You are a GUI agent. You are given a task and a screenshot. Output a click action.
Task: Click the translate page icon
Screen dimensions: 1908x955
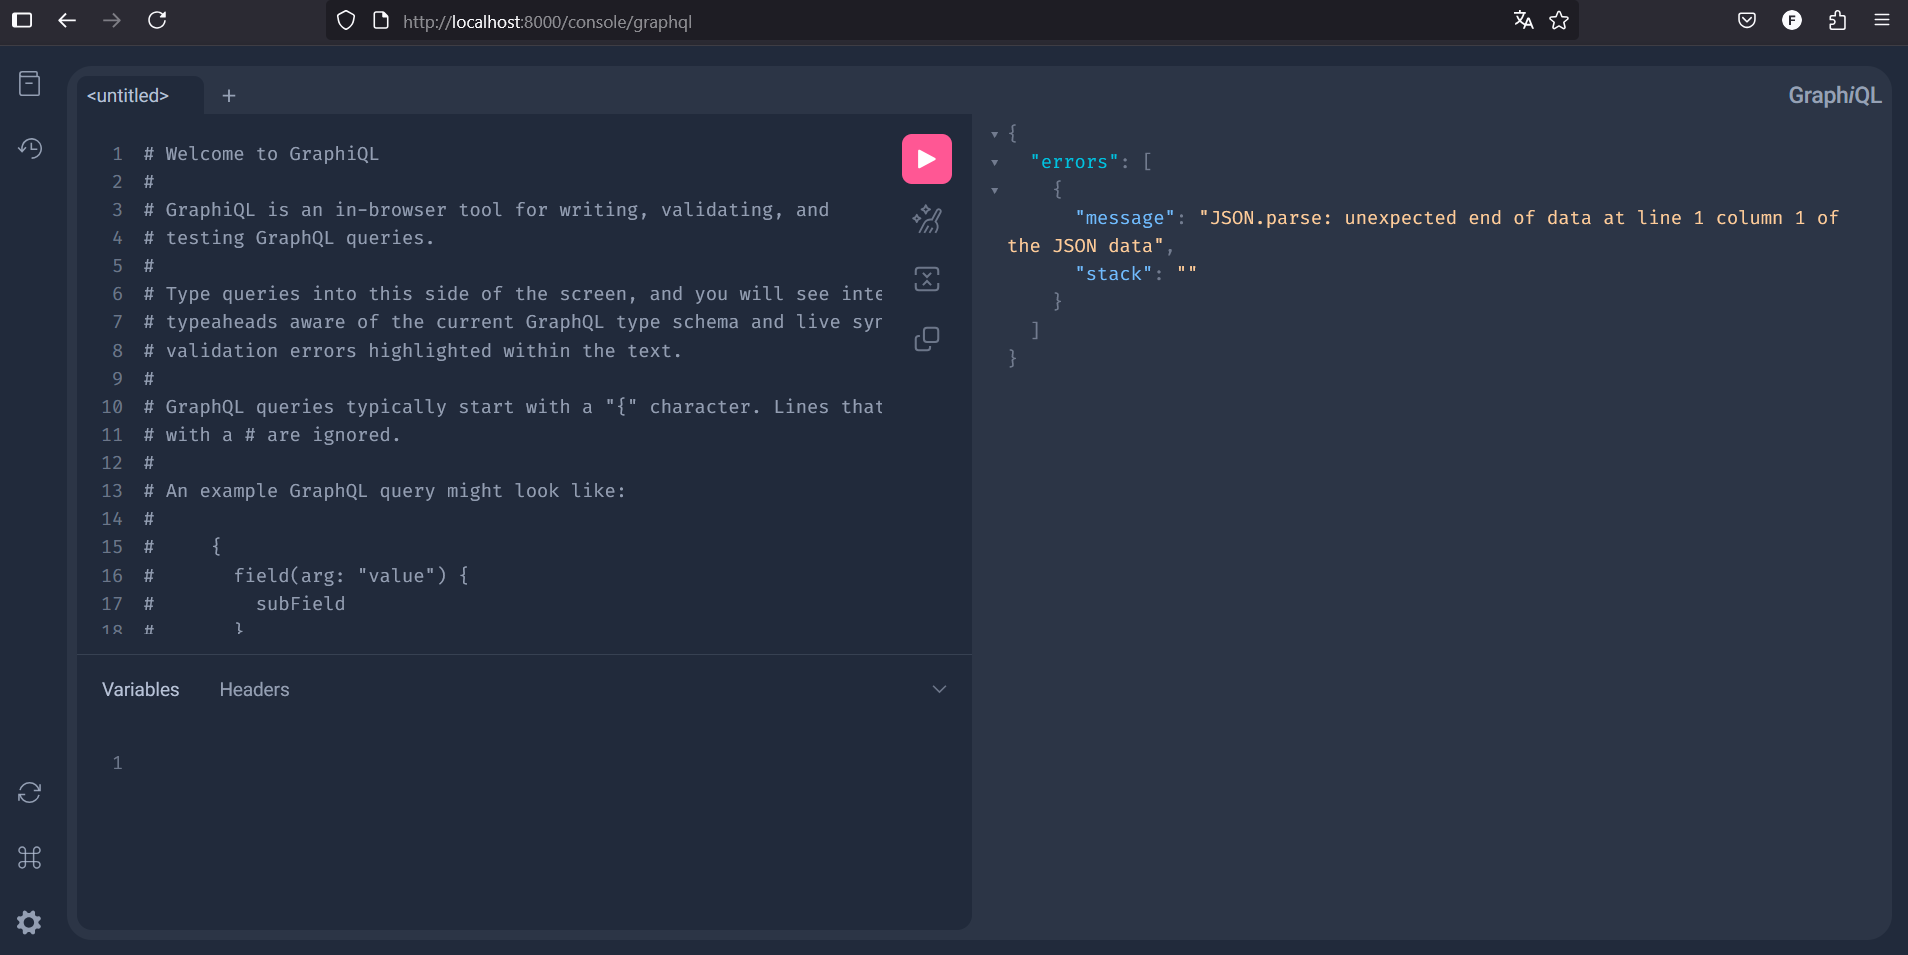click(1523, 21)
